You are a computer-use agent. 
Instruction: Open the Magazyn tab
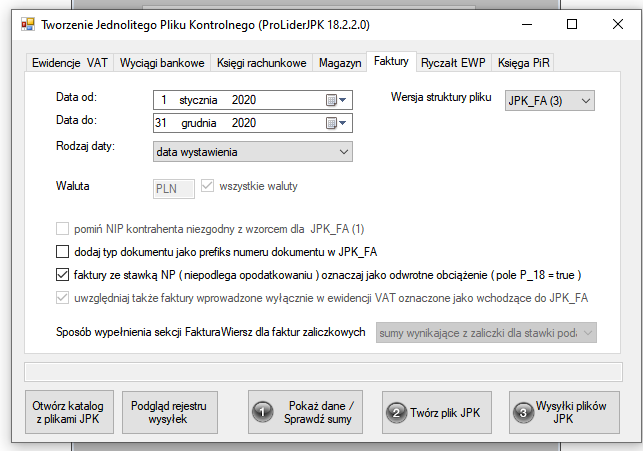click(340, 63)
